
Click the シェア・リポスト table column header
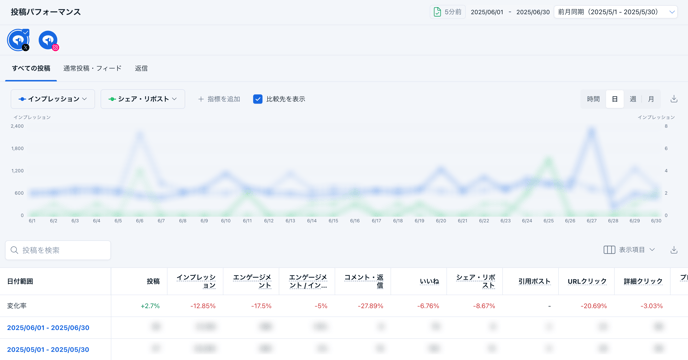476,281
